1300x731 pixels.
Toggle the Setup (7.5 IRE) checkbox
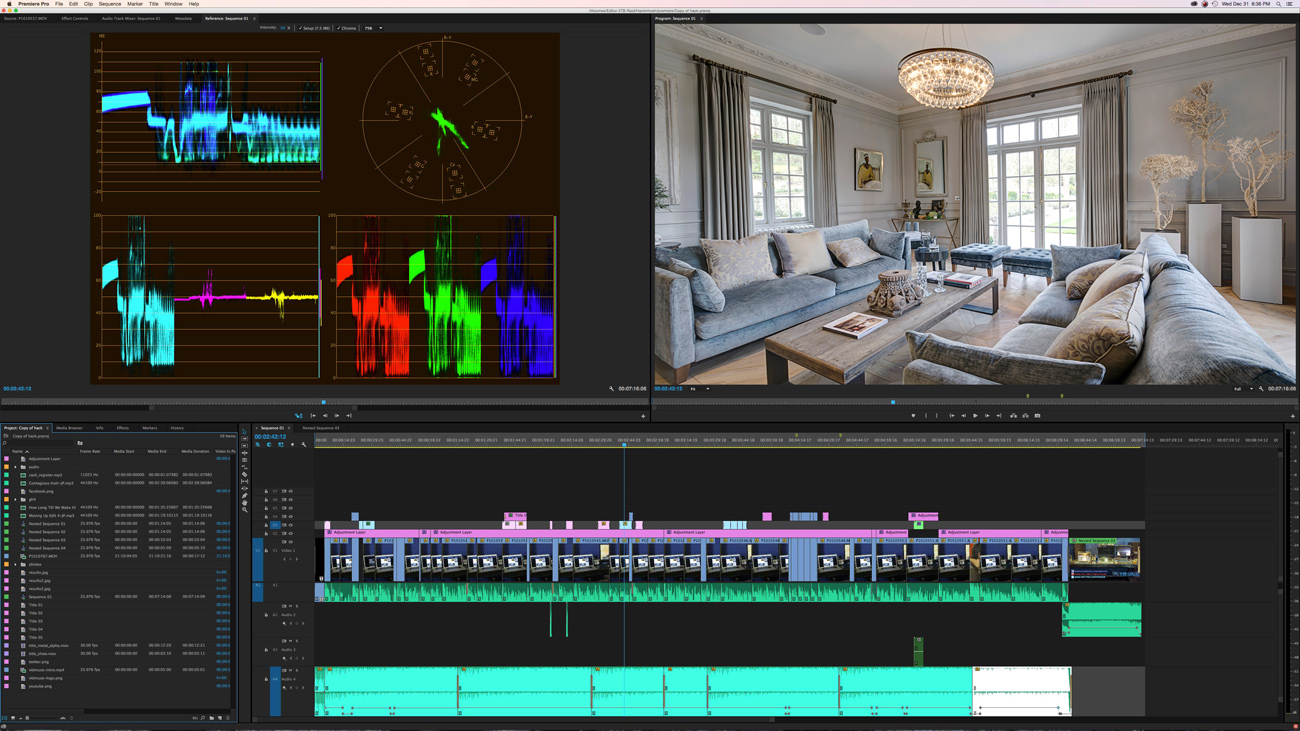(314, 28)
